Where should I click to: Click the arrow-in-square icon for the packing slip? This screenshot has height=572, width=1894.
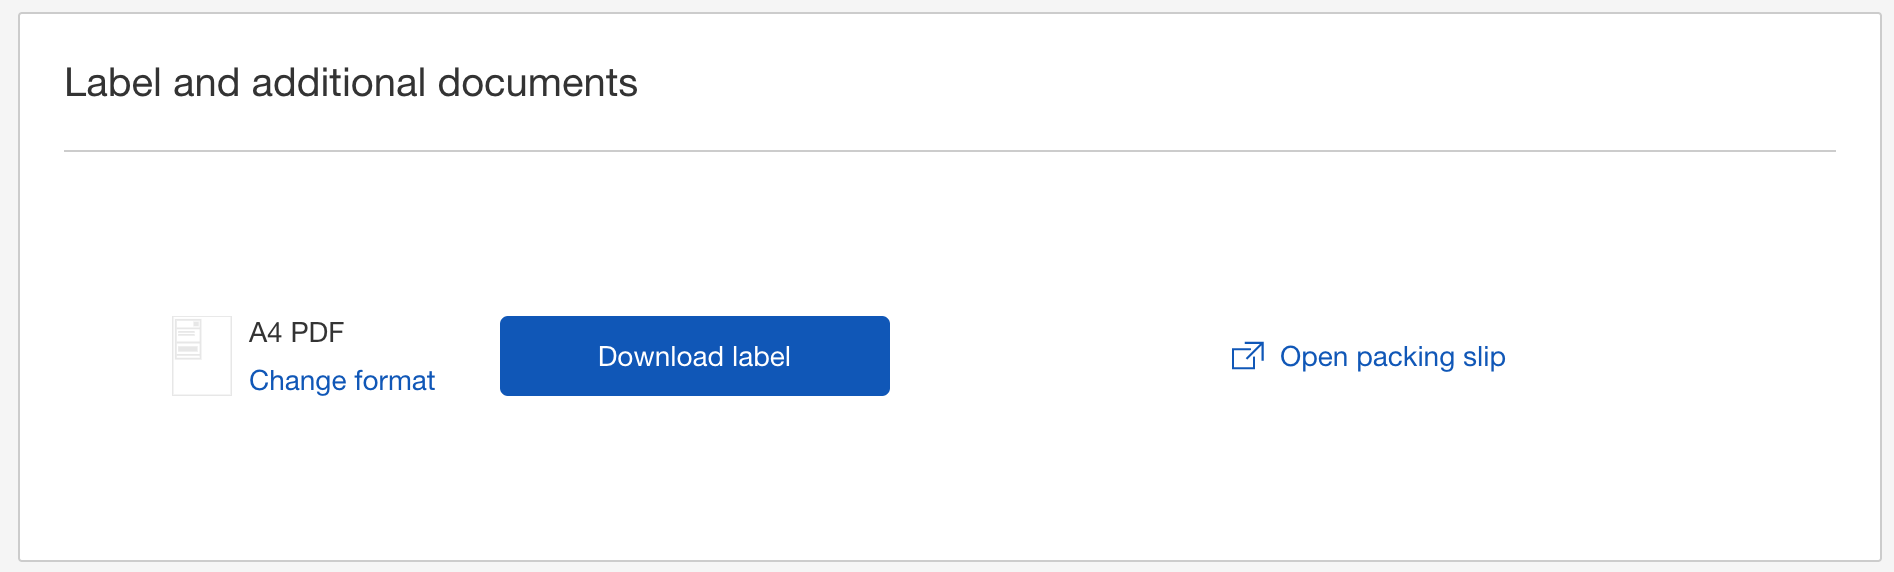[x=1248, y=355]
